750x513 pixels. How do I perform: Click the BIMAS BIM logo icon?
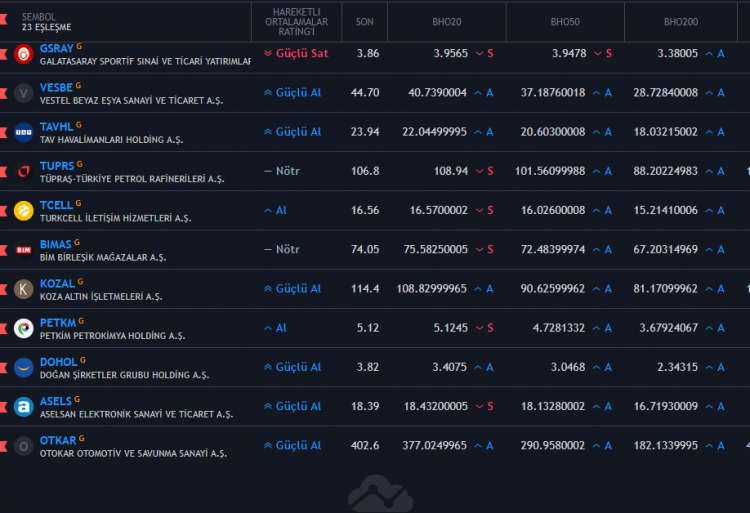(x=23, y=250)
